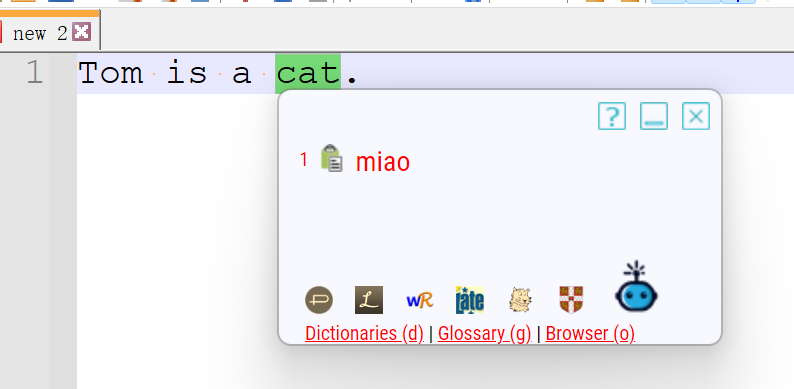Switch to the new 2 tab
The image size is (794, 389).
(40, 33)
